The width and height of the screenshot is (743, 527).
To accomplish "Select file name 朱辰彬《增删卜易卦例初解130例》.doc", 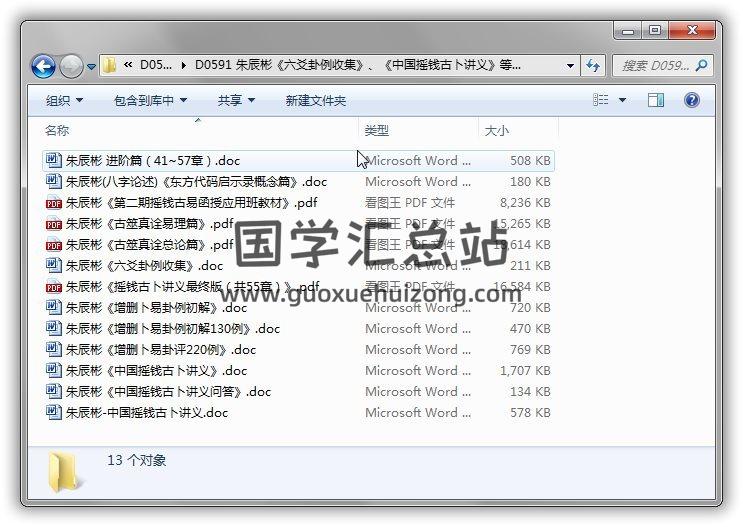I will [173, 328].
